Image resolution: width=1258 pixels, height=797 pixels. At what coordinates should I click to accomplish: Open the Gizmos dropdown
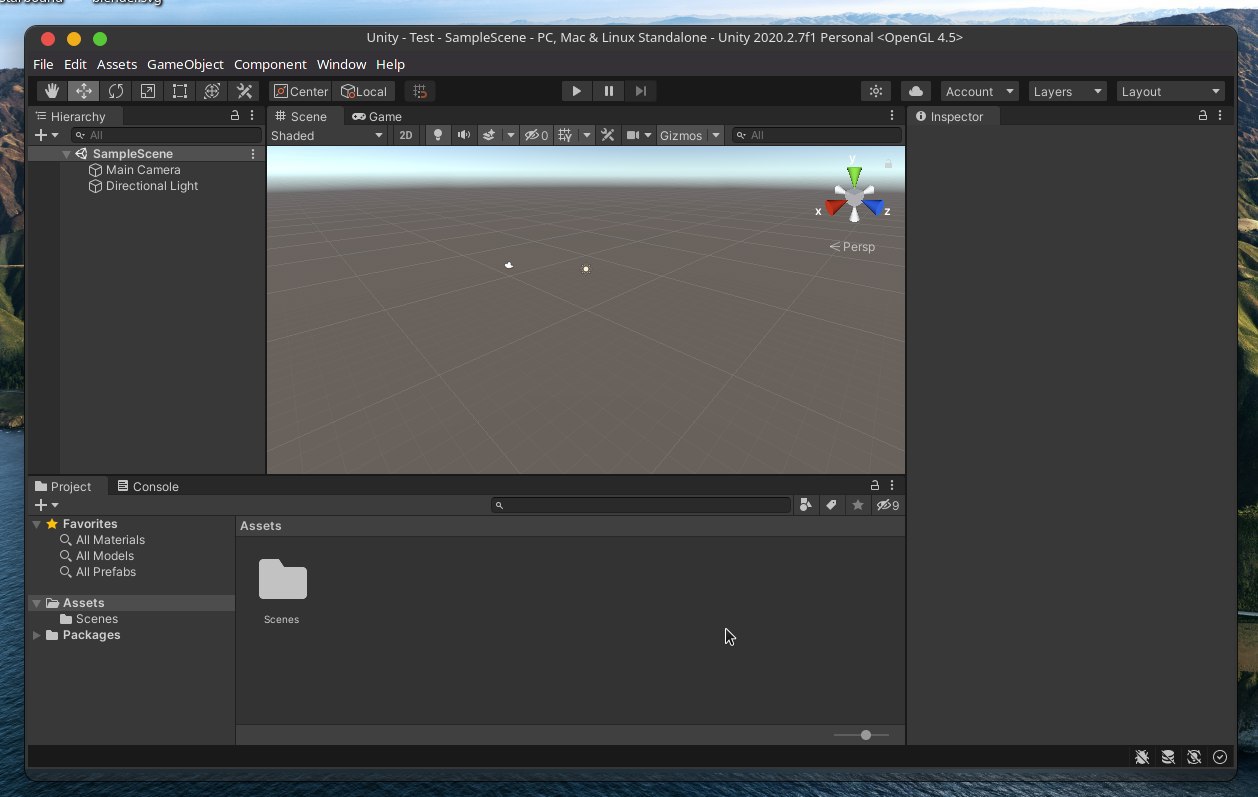pyautogui.click(x=689, y=135)
